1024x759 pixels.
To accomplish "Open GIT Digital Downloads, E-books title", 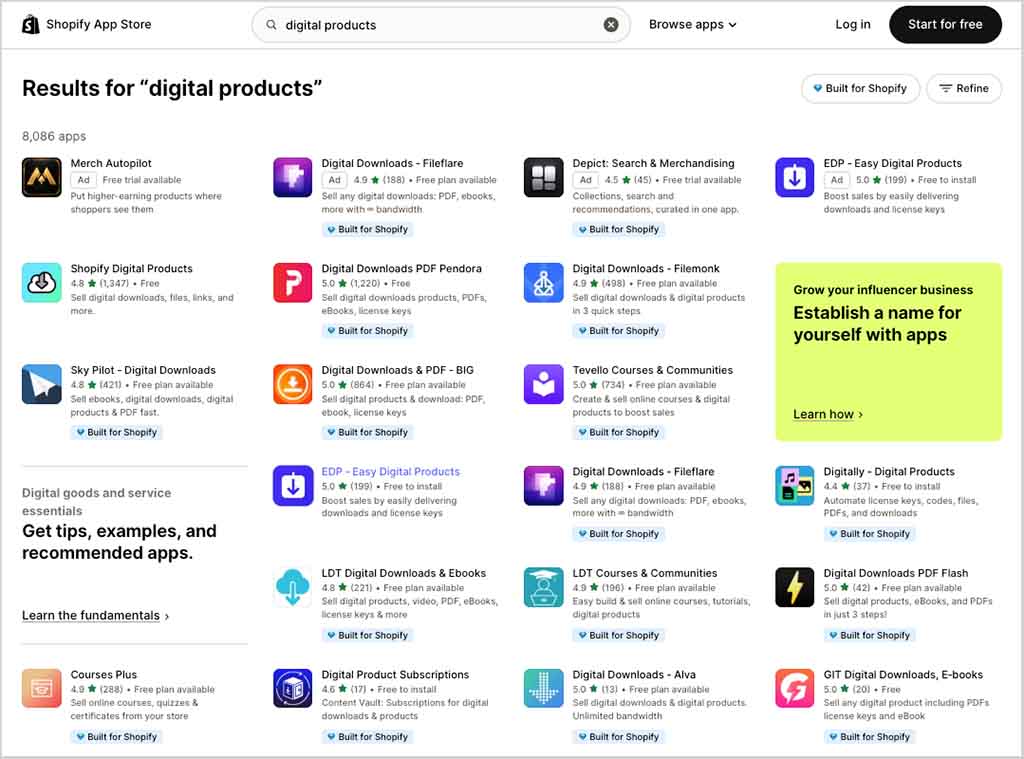I will [903, 675].
